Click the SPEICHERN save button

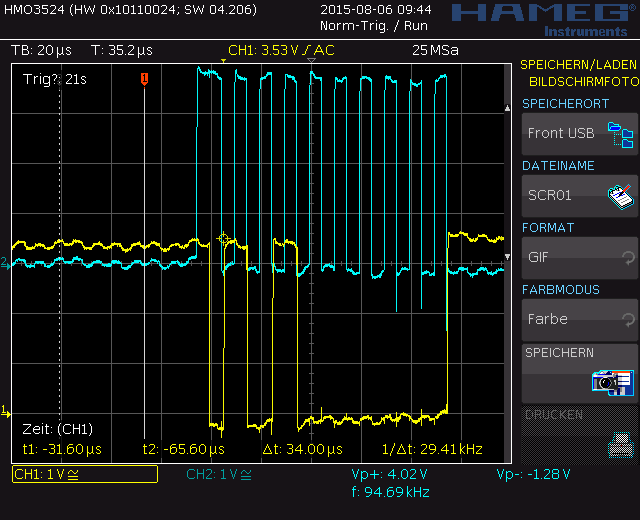[x=580, y=373]
